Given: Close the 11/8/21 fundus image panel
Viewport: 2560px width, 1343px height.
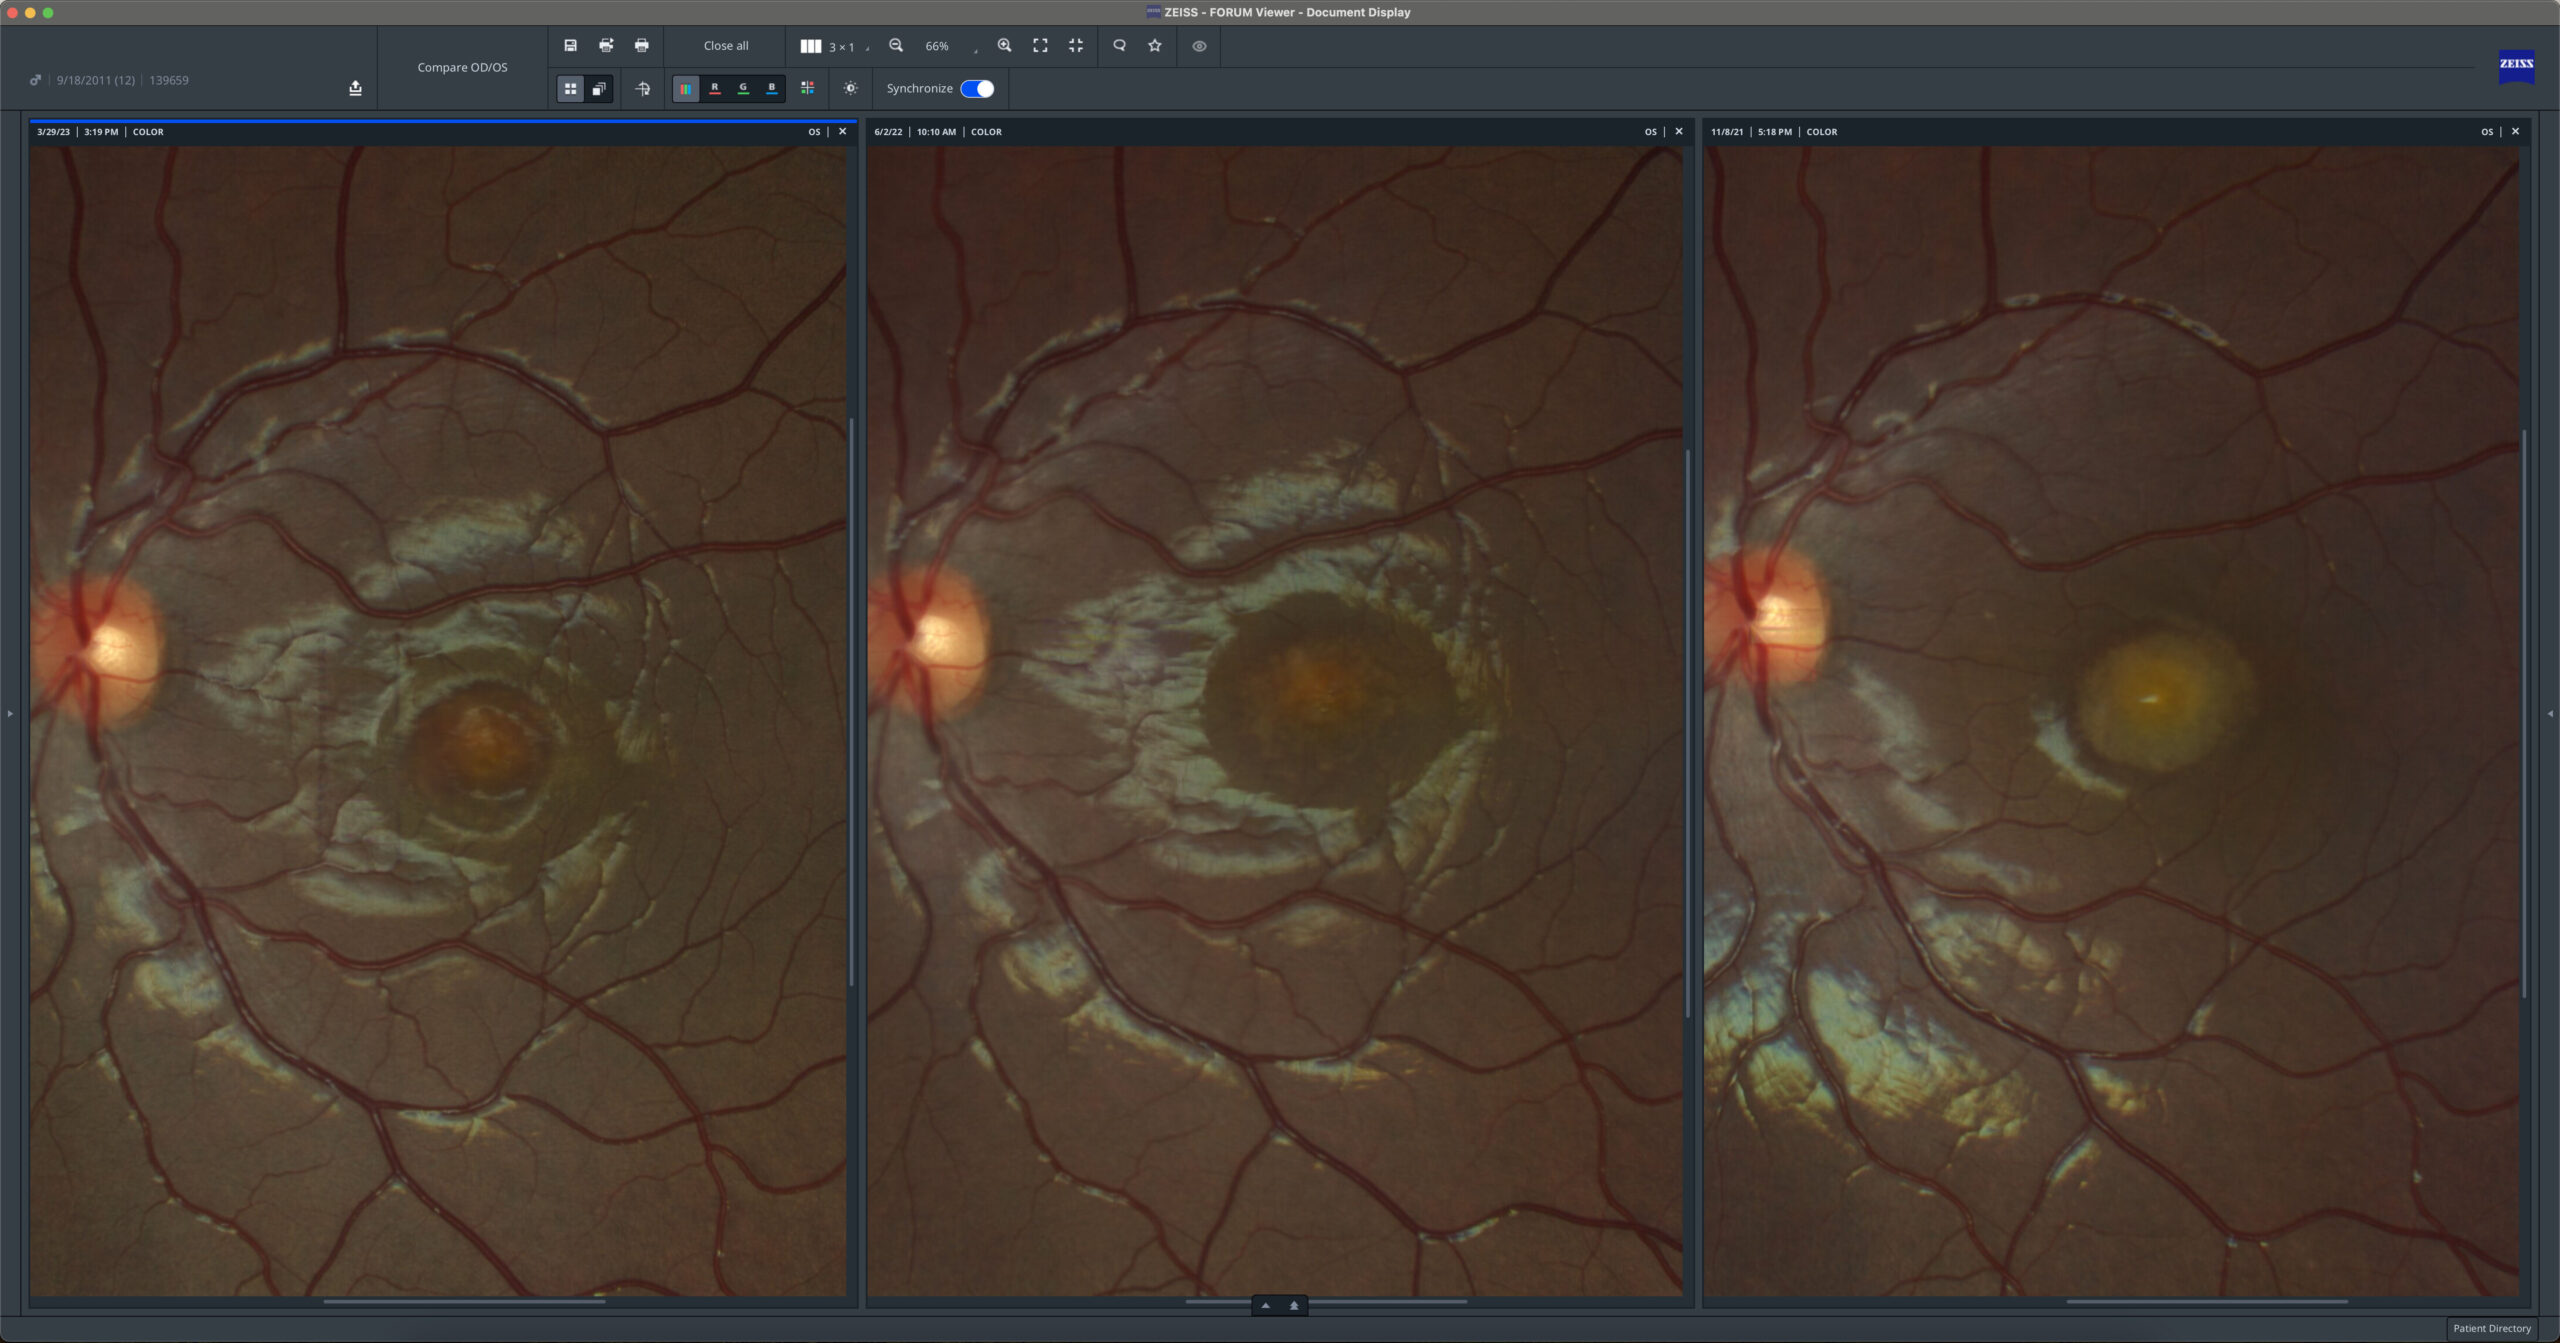Looking at the screenshot, I should coord(2516,131).
